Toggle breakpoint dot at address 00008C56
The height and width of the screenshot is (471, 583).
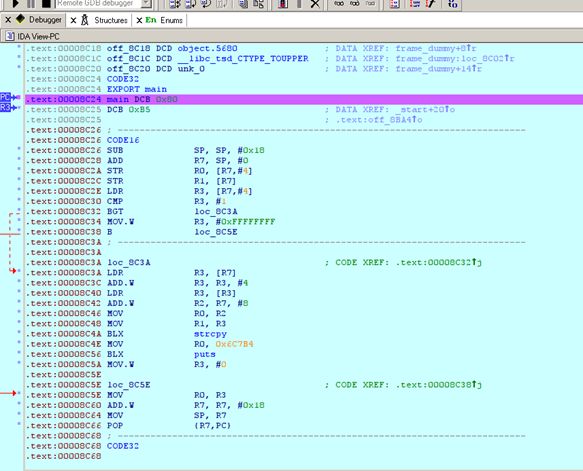(19, 352)
